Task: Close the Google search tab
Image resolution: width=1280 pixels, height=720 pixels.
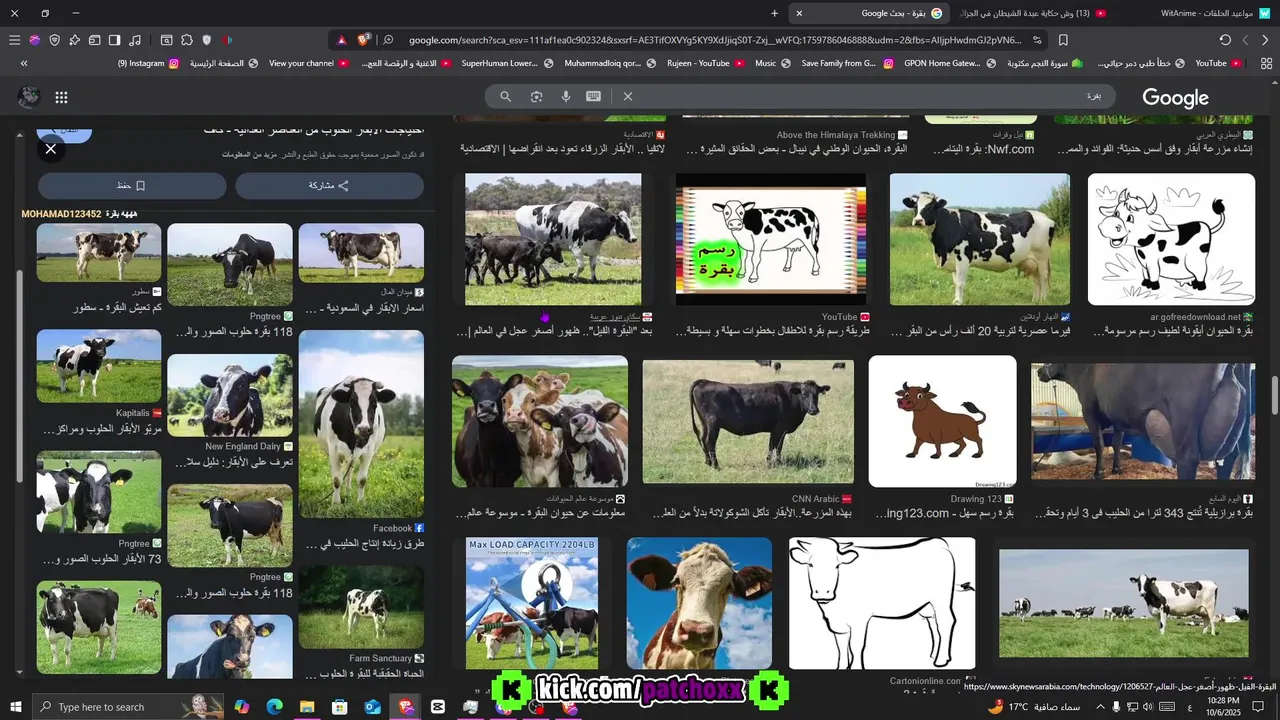Action: 798,13
